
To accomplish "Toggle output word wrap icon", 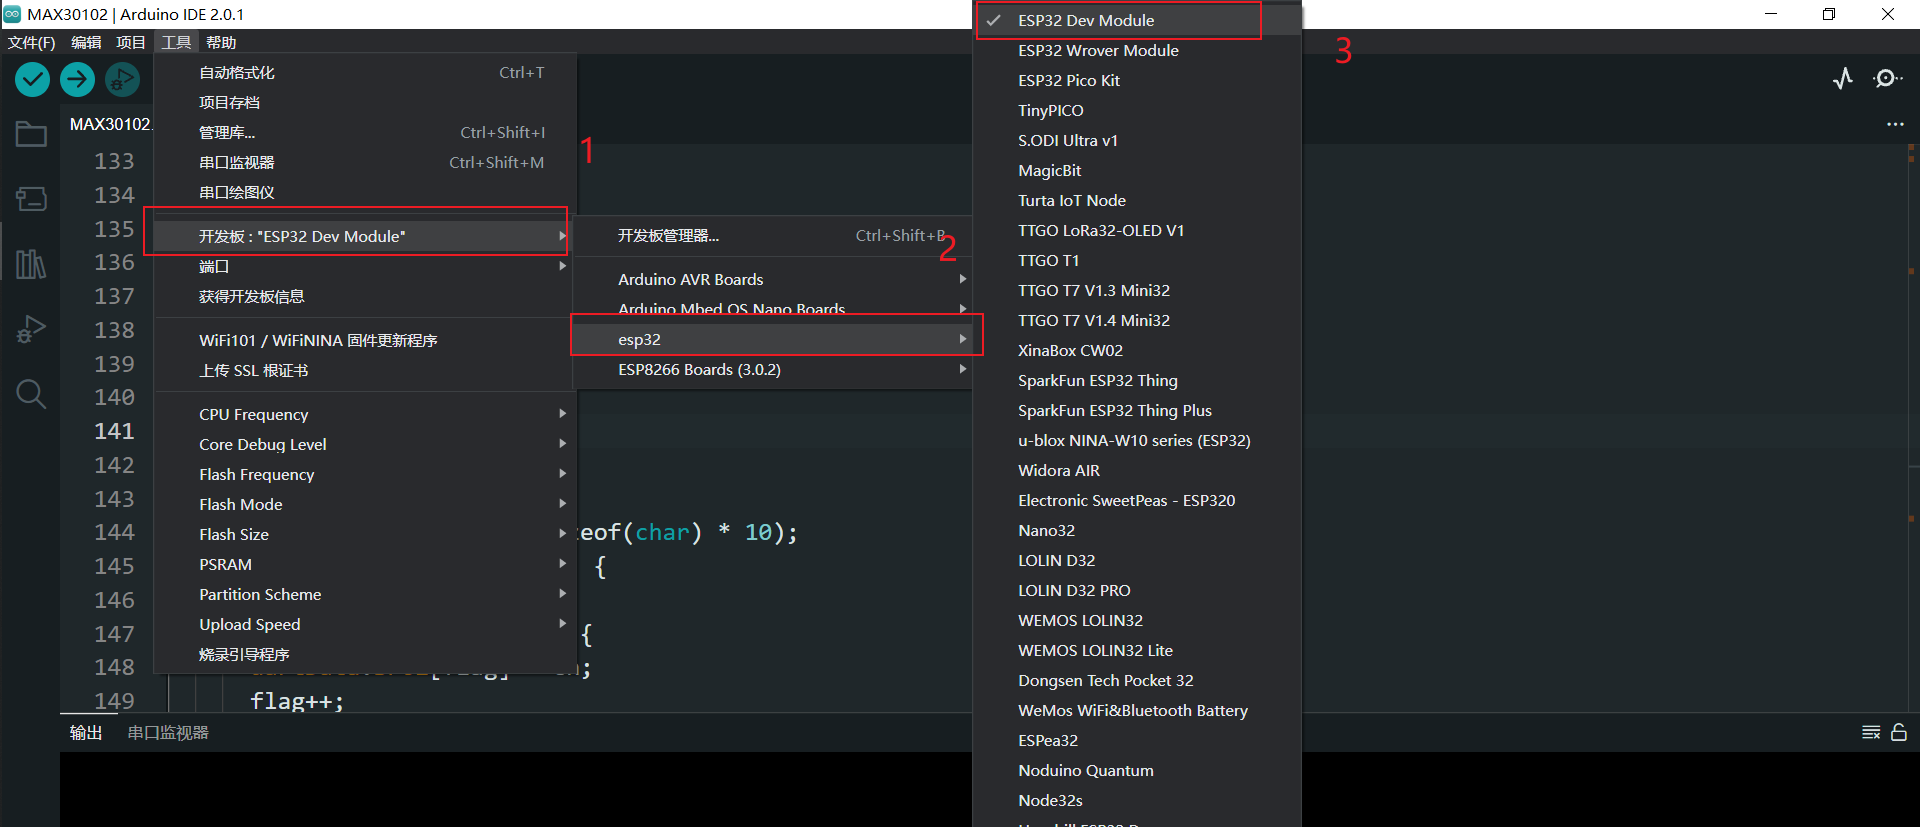I will coord(1871,732).
